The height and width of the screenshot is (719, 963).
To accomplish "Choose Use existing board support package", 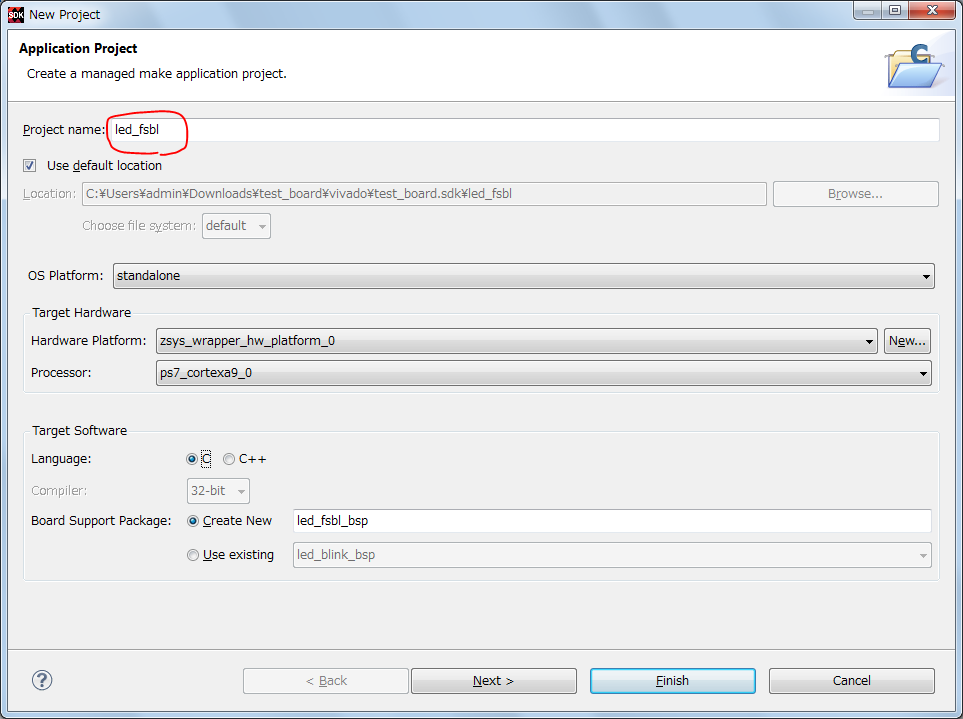I will (x=193, y=555).
